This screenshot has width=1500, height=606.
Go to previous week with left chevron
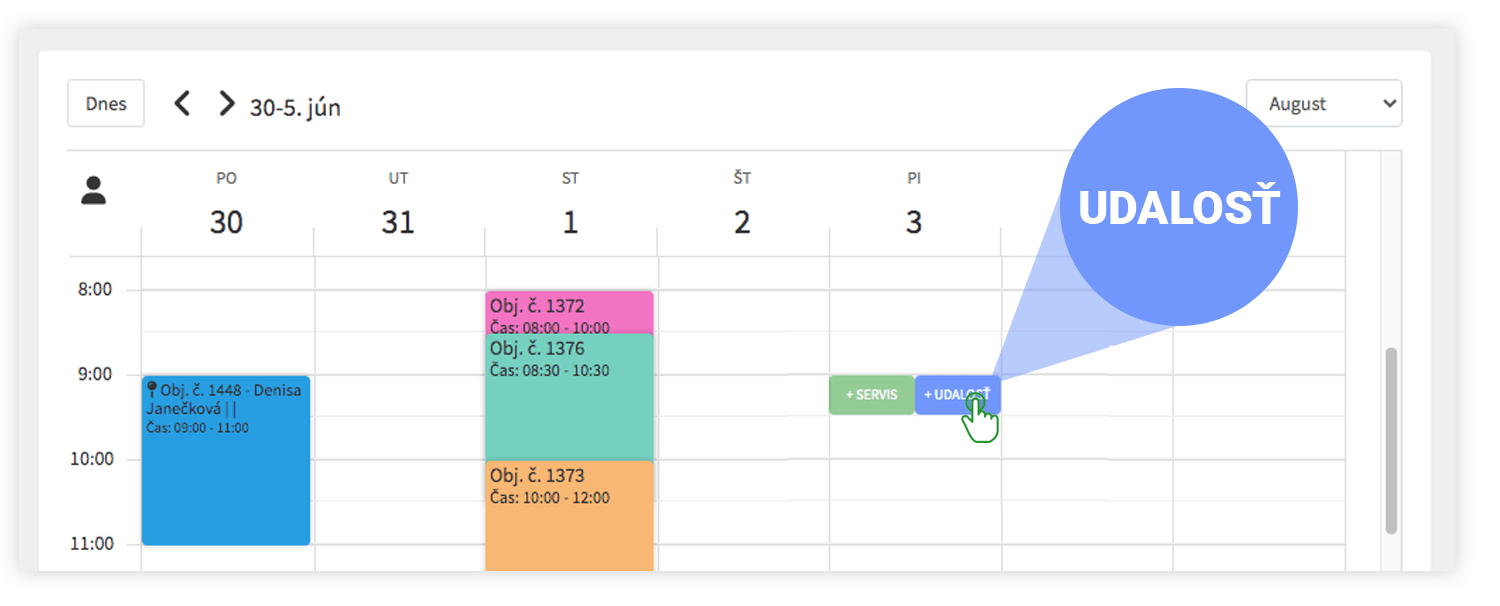(x=182, y=103)
